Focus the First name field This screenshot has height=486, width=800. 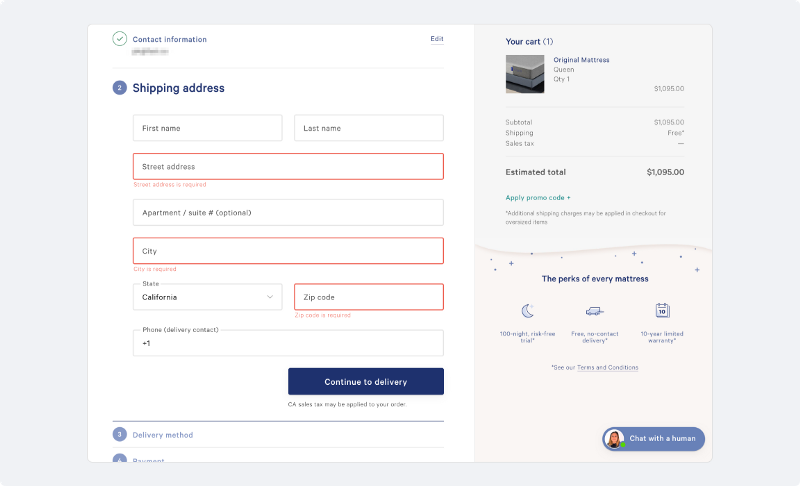(x=208, y=128)
